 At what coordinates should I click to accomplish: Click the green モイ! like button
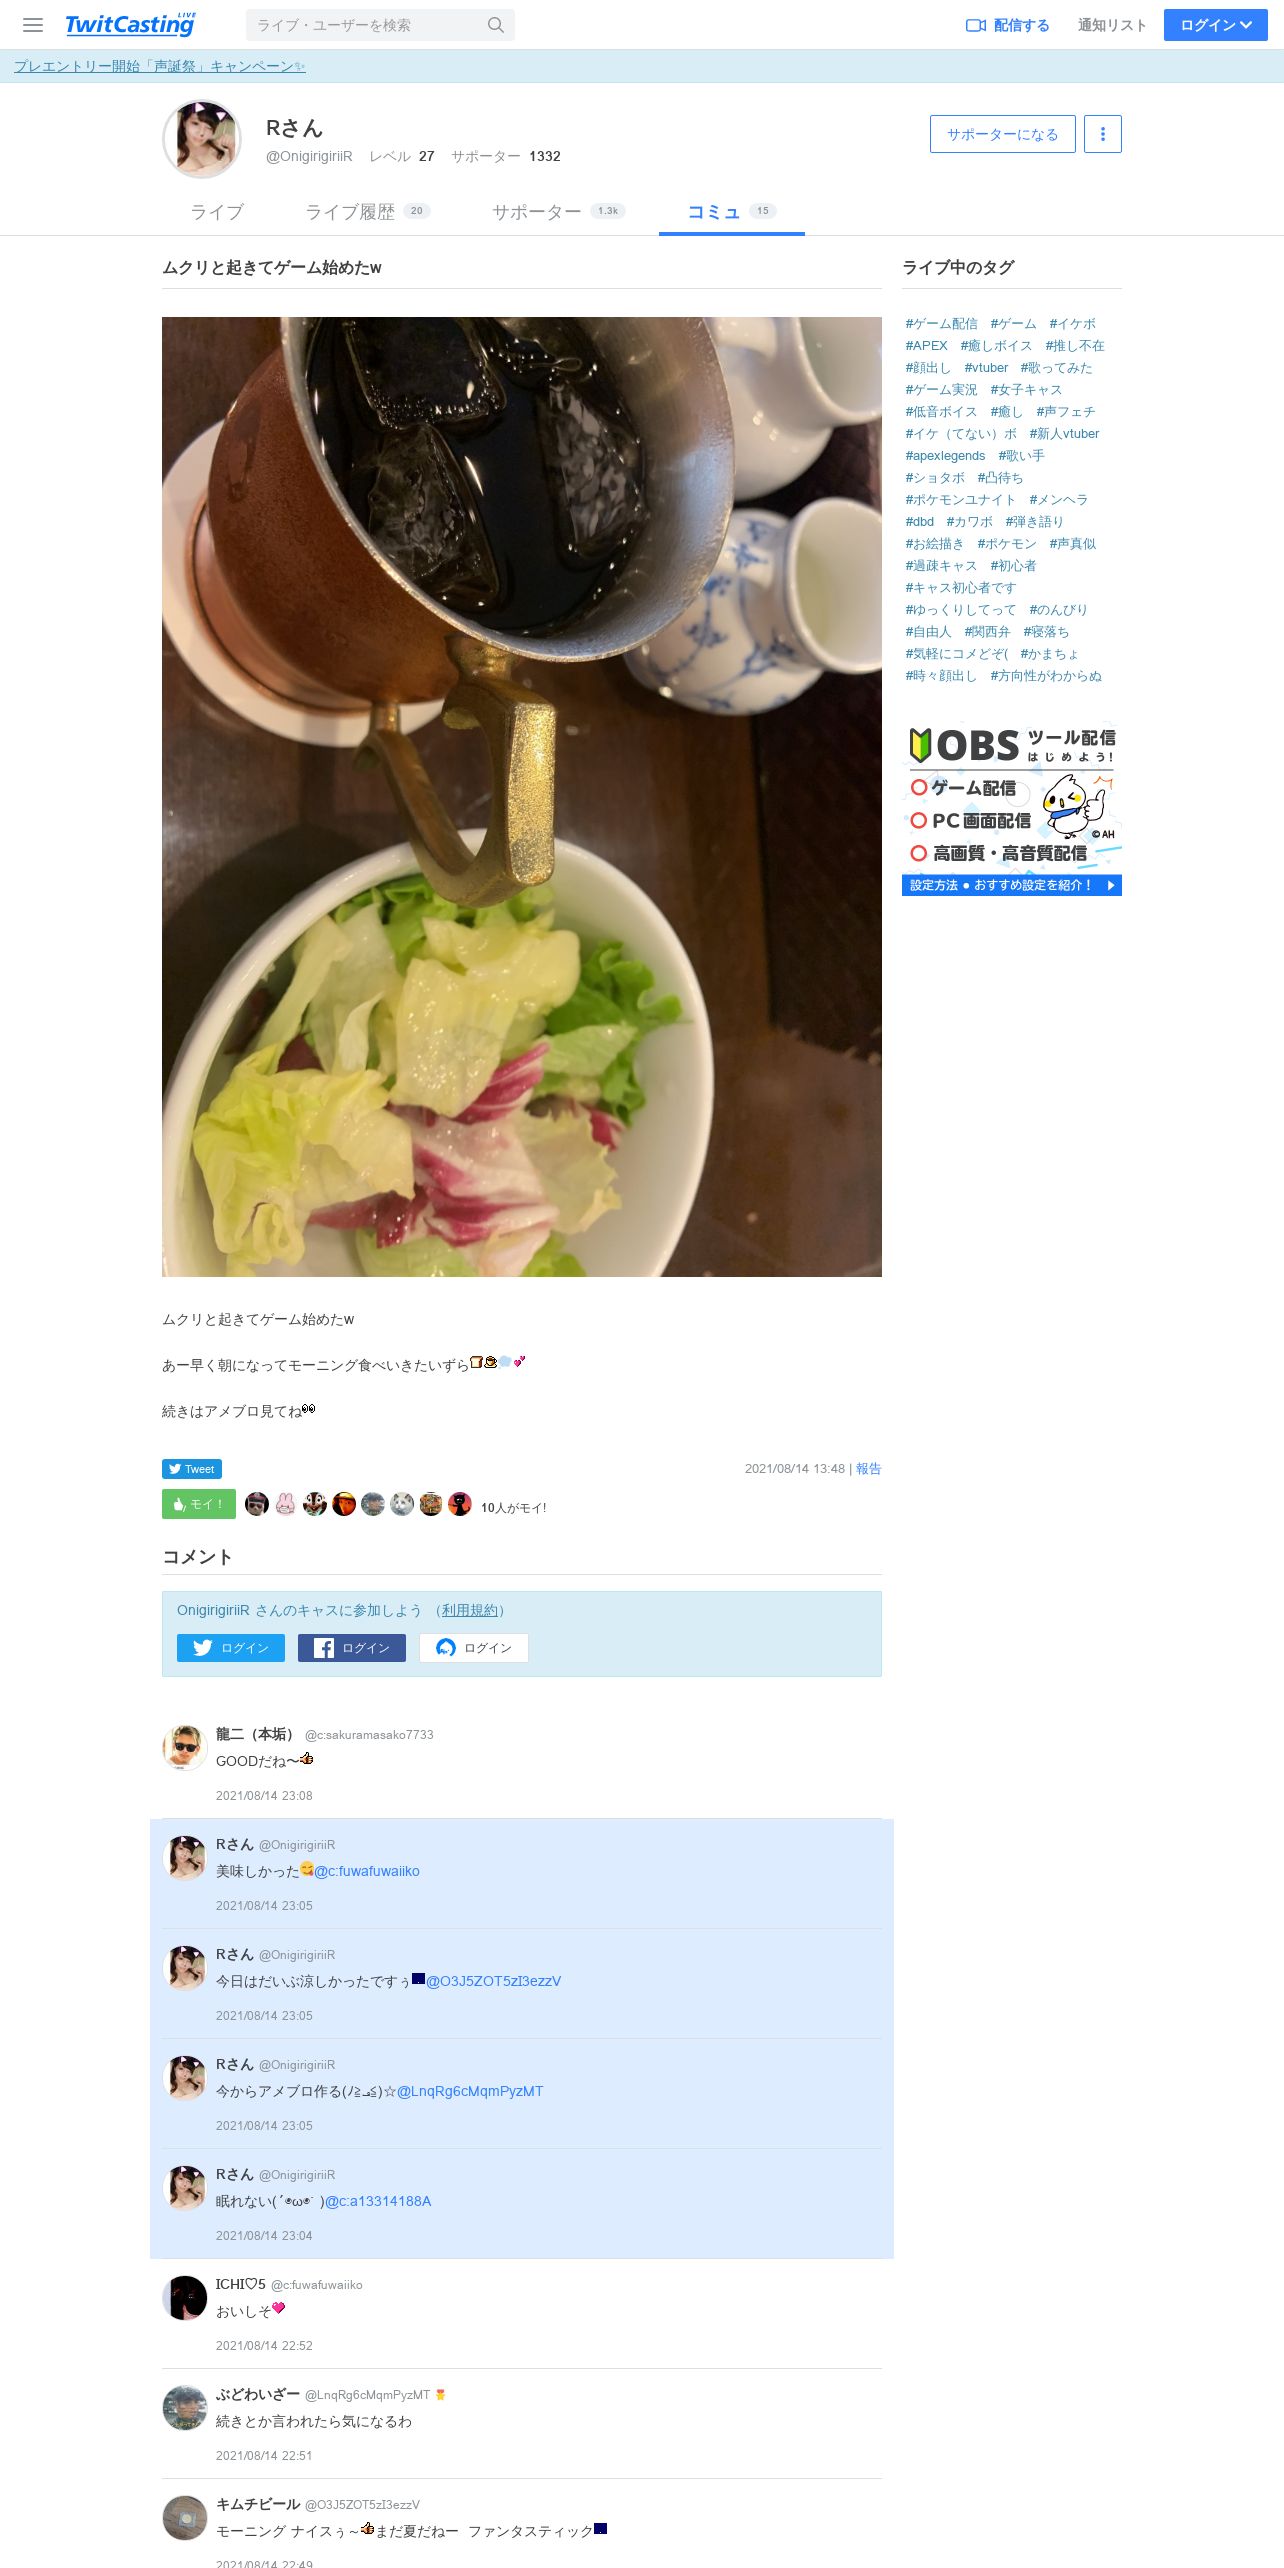199,1504
